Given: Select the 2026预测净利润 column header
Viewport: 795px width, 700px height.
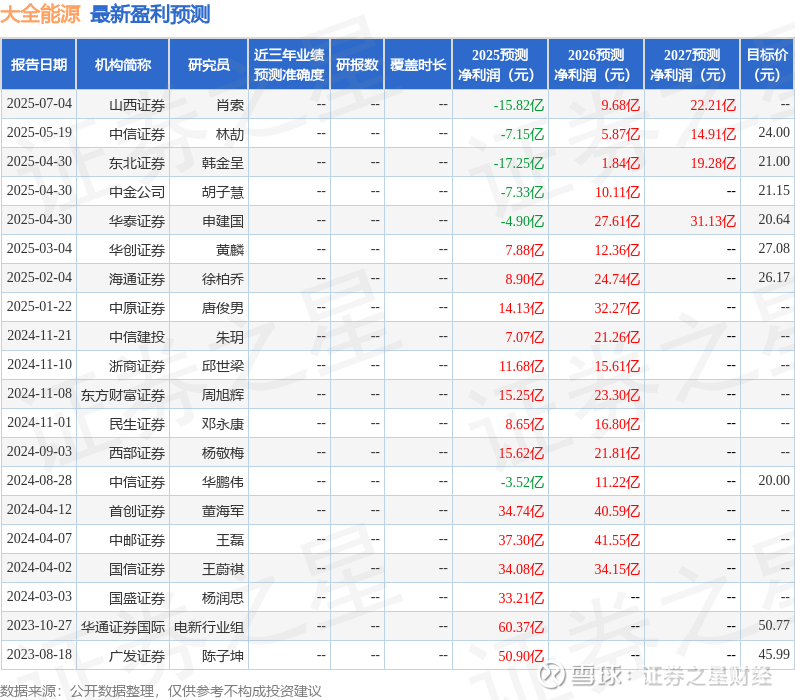Looking at the screenshot, I should click(x=596, y=65).
